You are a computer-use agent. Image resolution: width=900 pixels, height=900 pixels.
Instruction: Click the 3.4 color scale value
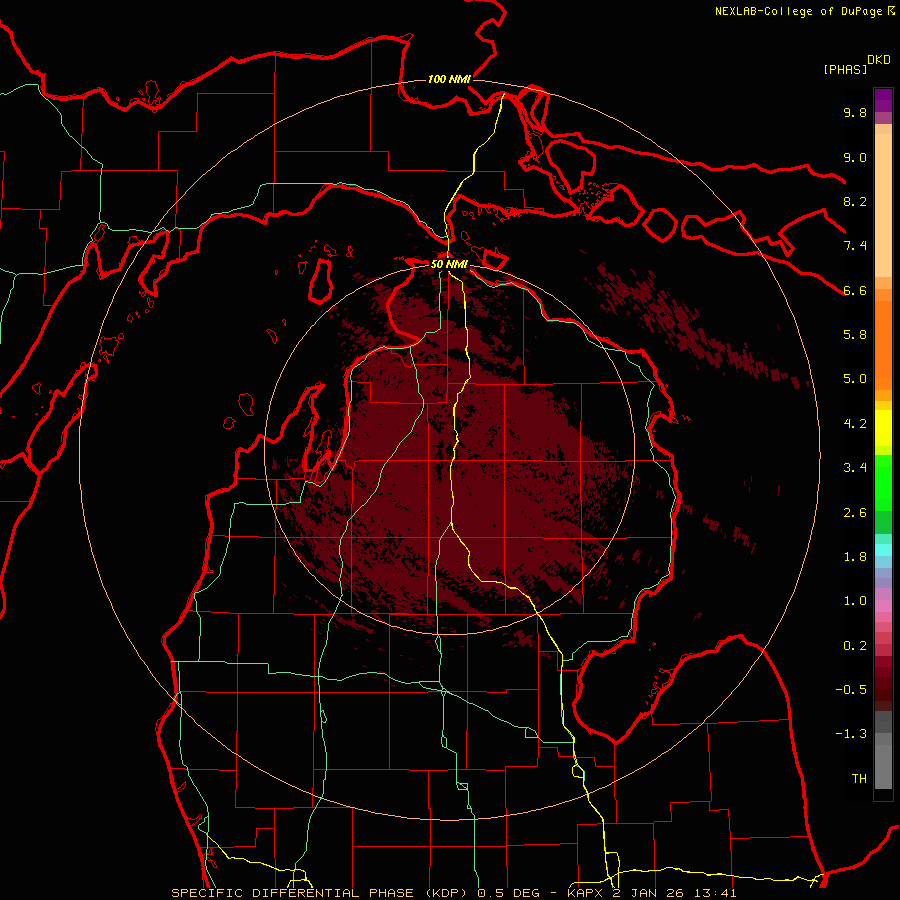point(855,468)
